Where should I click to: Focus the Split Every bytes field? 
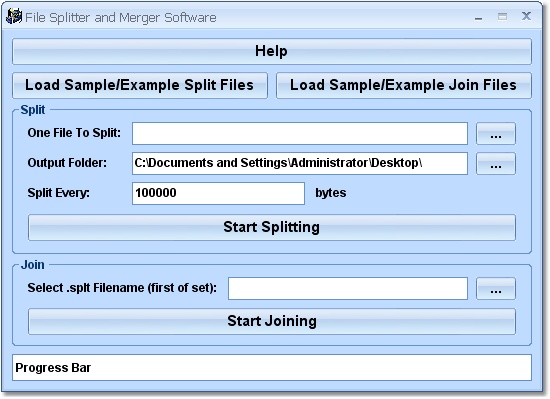pyautogui.click(x=218, y=193)
